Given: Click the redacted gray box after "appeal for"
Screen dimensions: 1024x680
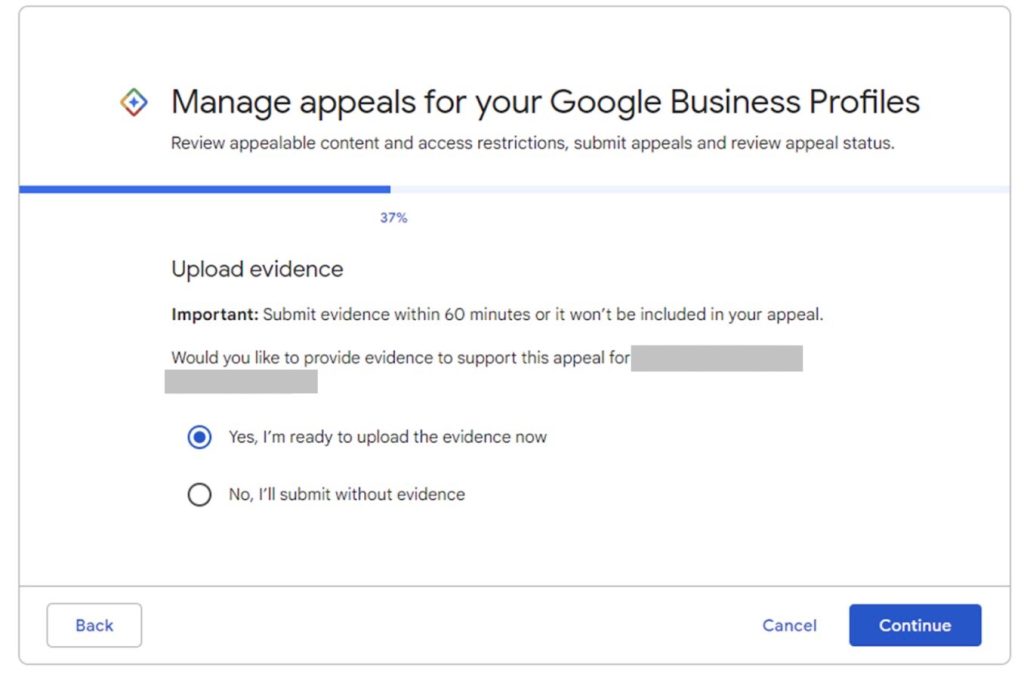Looking at the screenshot, I should [717, 358].
